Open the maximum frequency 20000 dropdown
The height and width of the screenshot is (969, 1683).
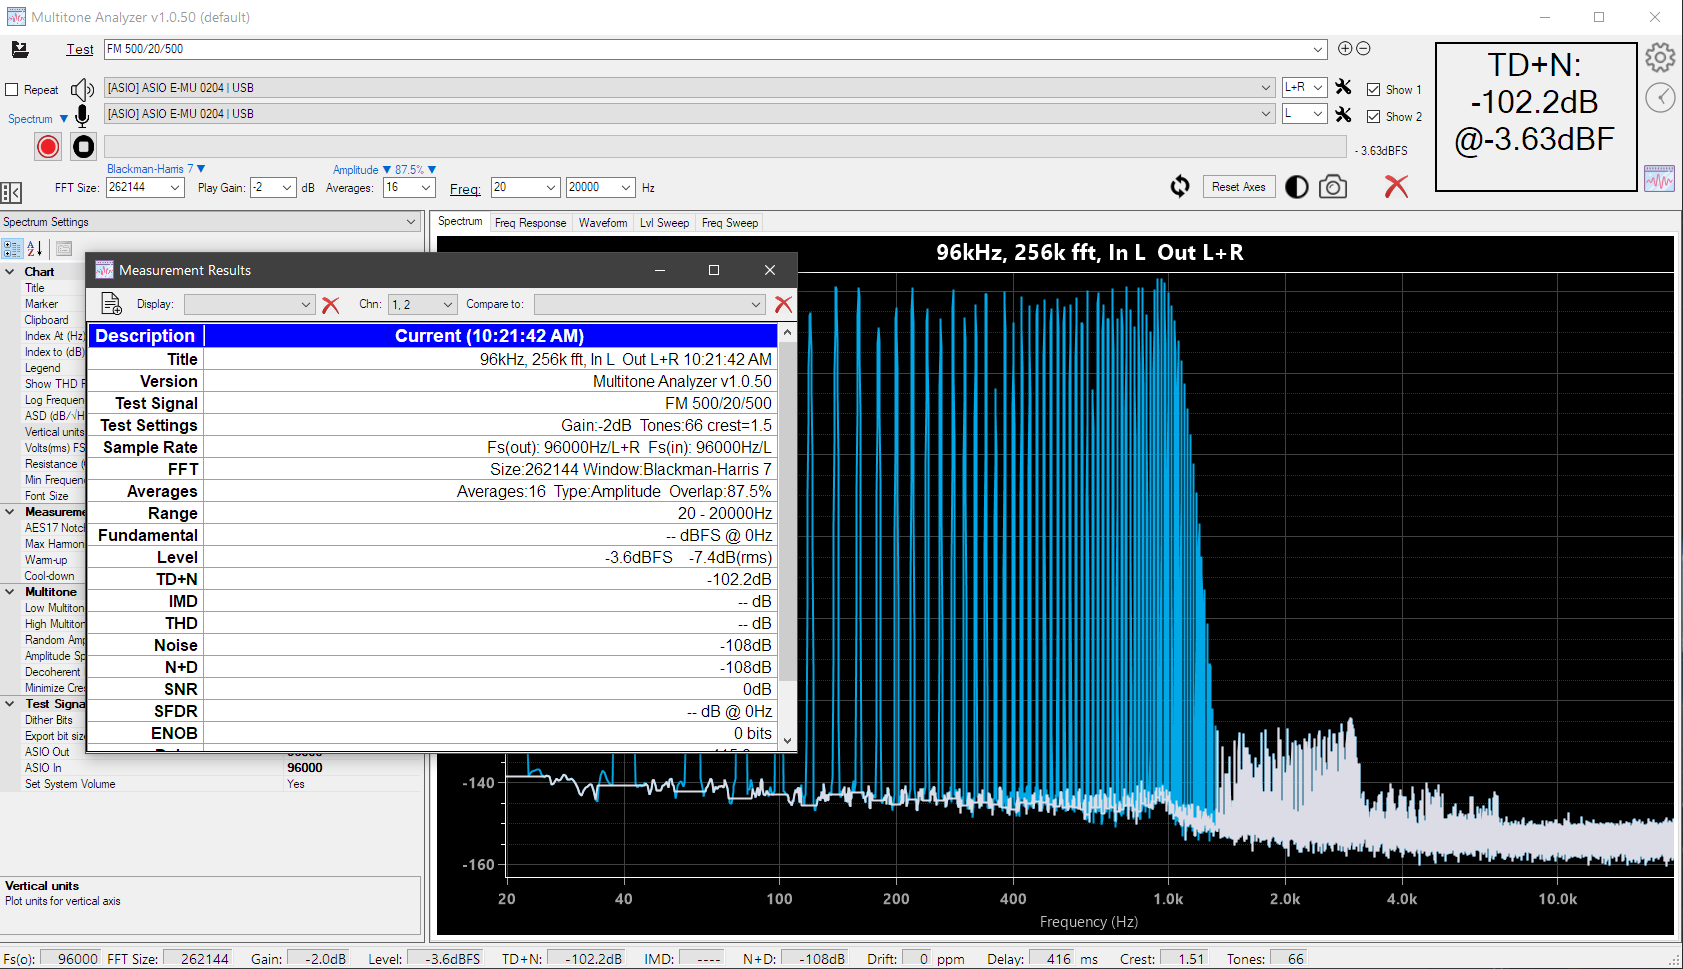tap(626, 187)
